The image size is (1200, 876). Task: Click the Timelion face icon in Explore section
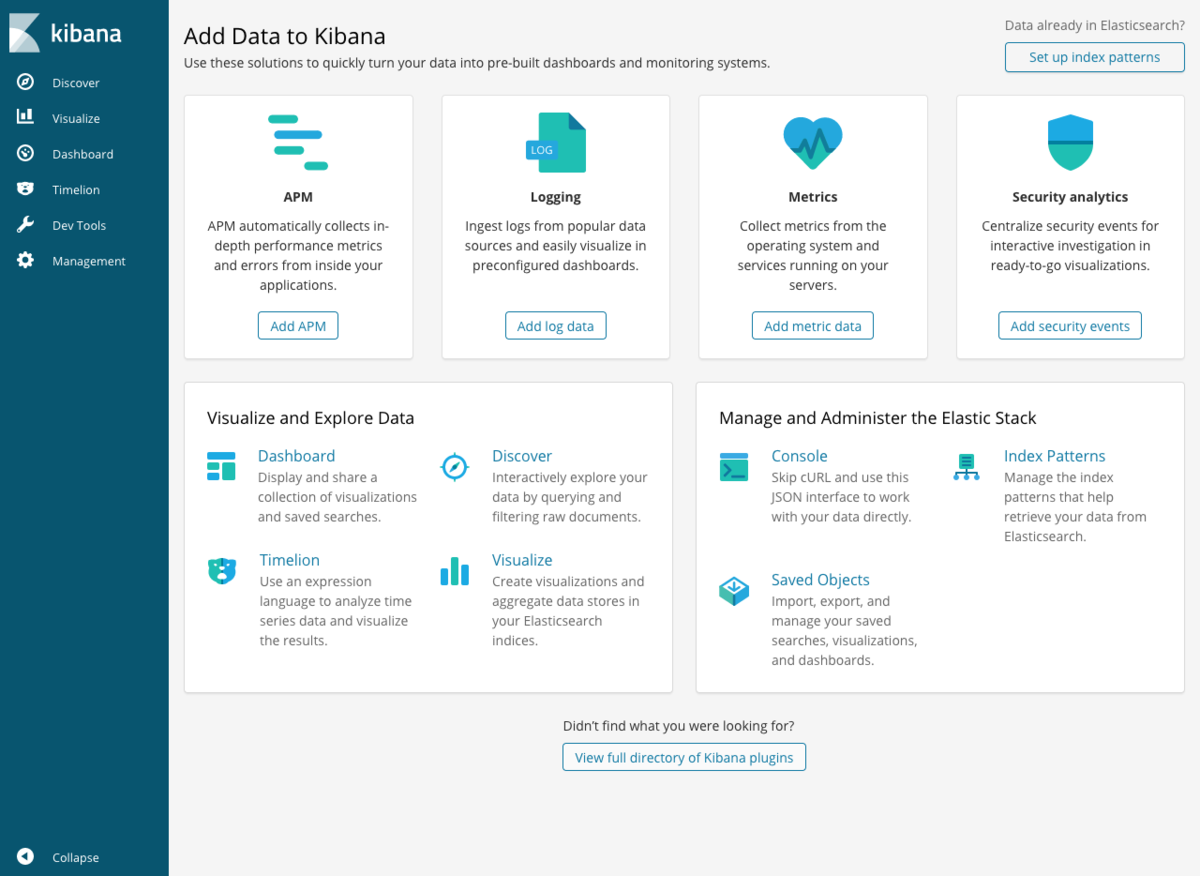pyautogui.click(x=222, y=571)
